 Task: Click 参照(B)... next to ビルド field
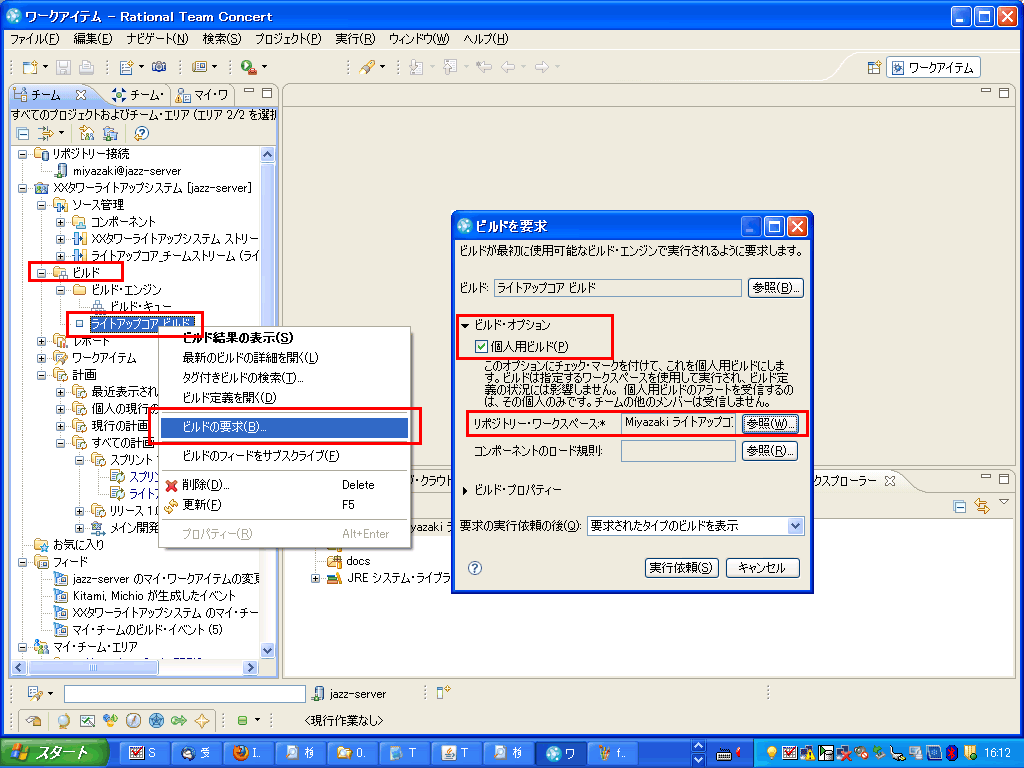pos(775,288)
